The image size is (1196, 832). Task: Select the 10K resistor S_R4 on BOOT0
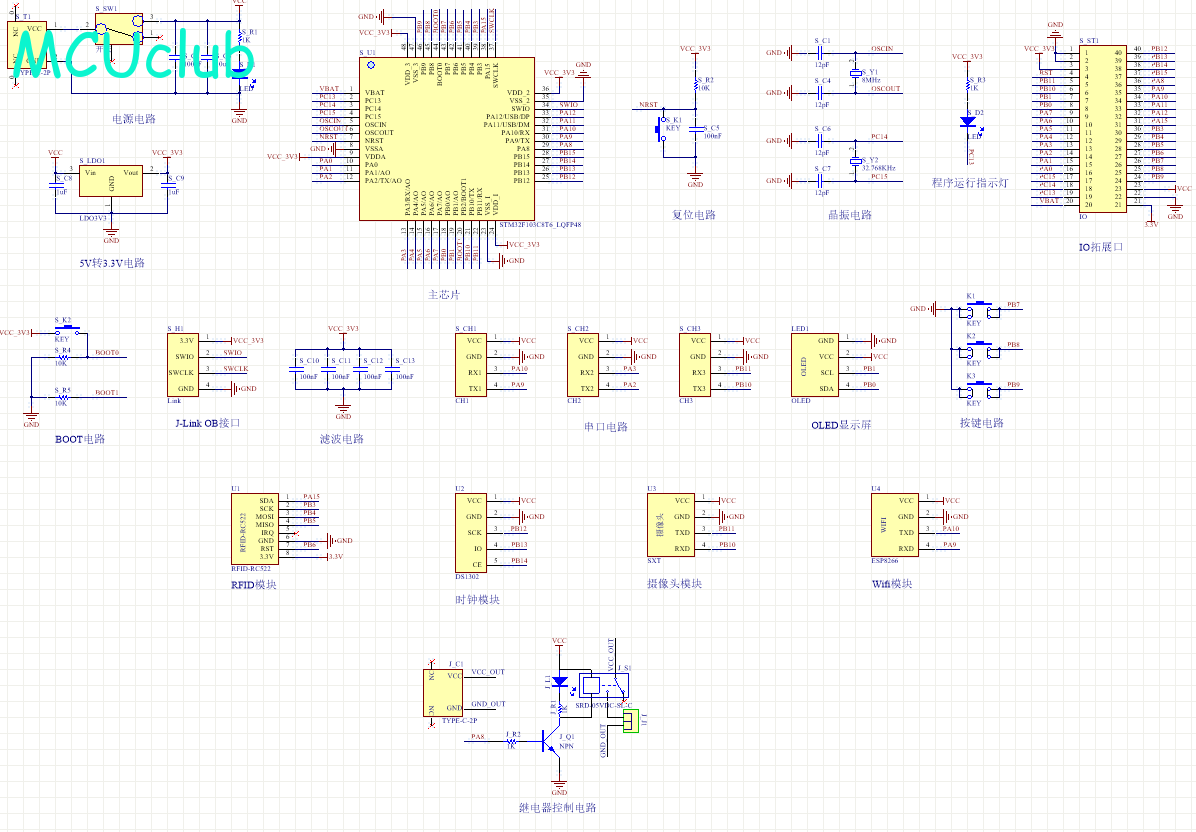coord(63,356)
